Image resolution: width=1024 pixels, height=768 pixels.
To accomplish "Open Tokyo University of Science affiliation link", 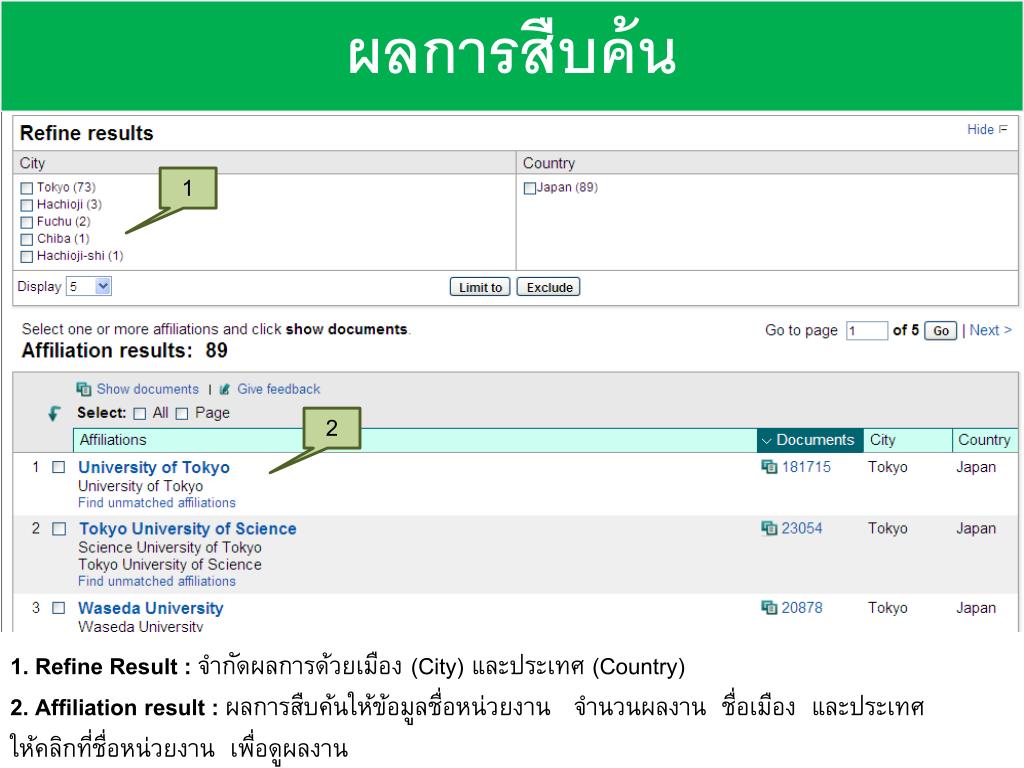I will click(x=187, y=529).
